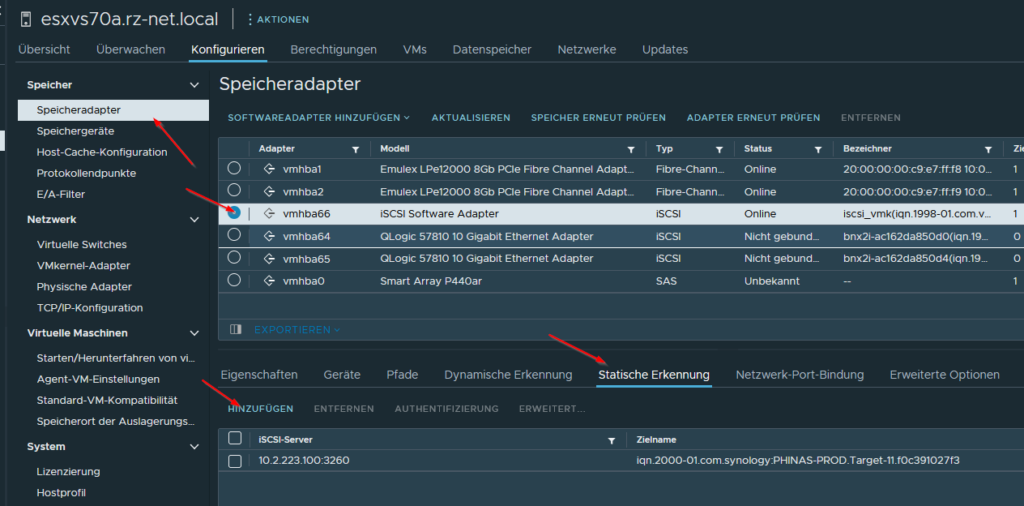
Task: Select the radio button for vmhba64
Action: tap(234, 235)
